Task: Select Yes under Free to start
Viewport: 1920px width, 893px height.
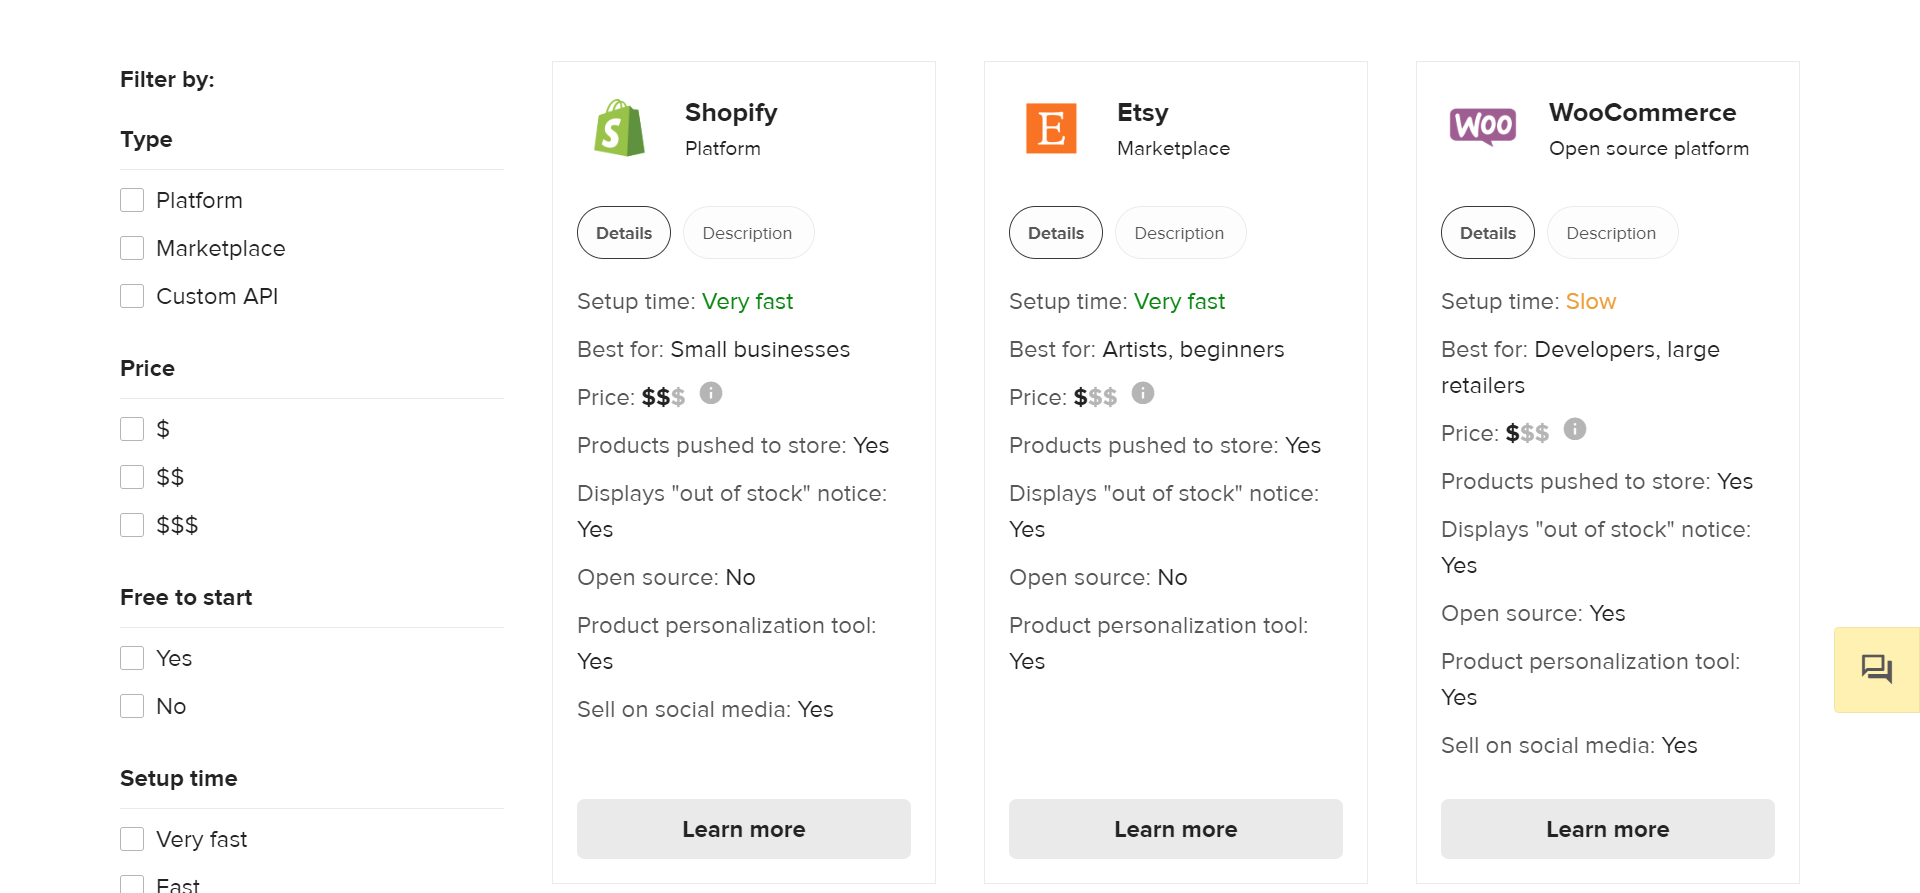Action: tap(131, 657)
